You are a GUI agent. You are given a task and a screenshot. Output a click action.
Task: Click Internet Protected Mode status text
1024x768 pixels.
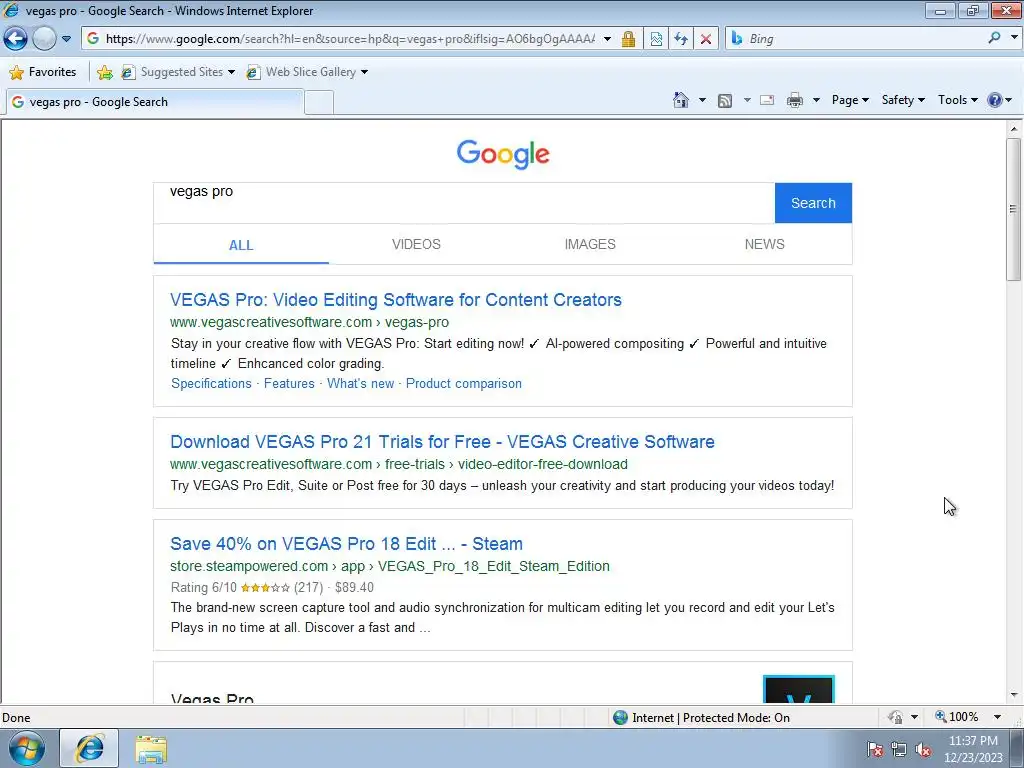tap(711, 718)
